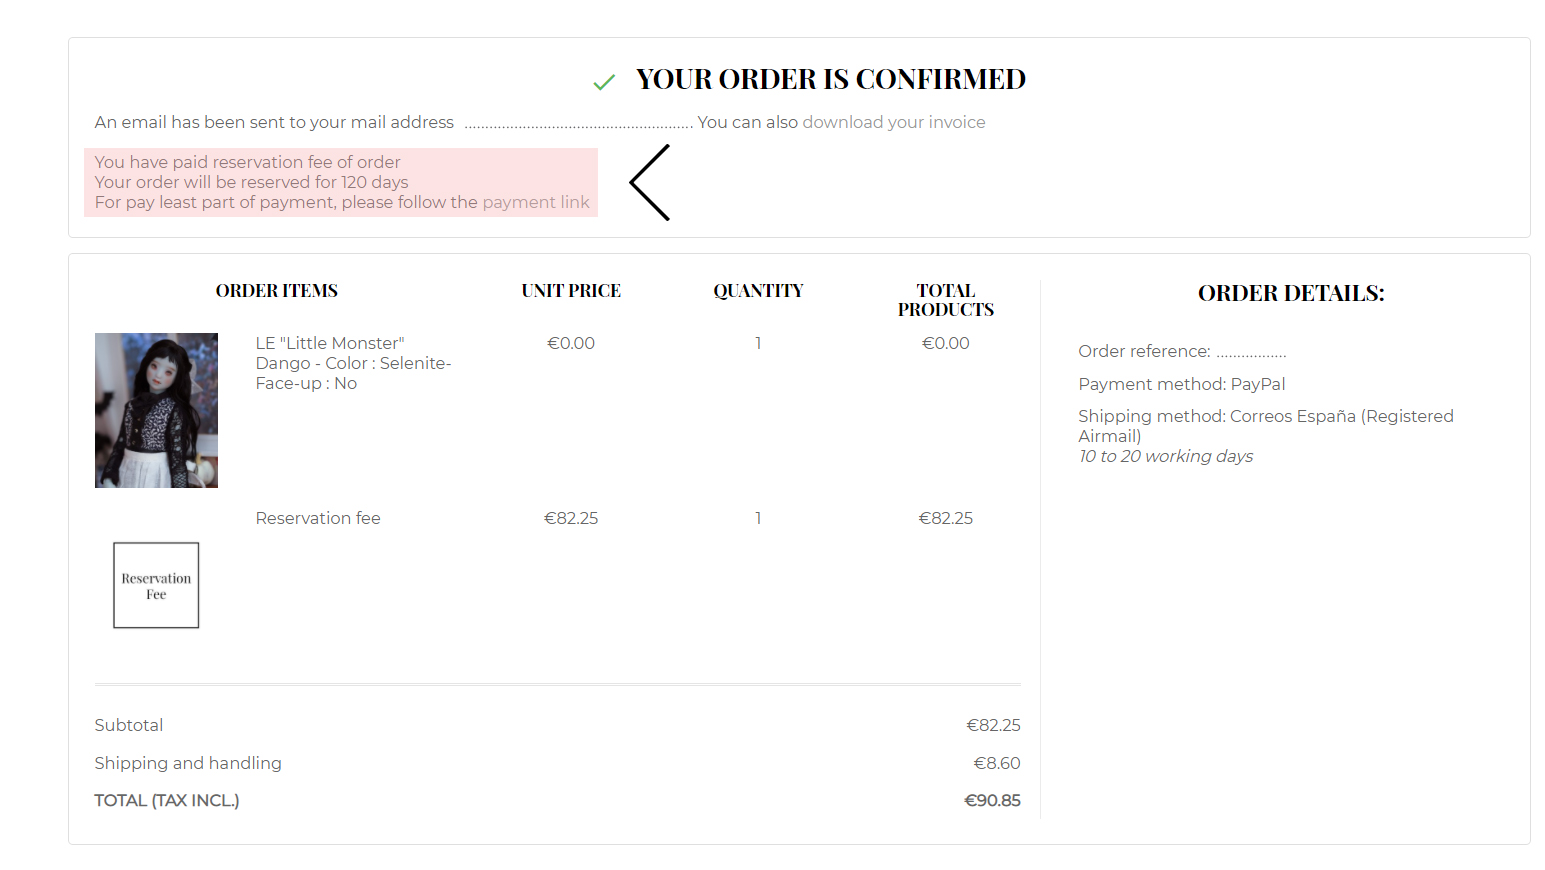Click the Your Order Is Confirmed heading
The height and width of the screenshot is (870, 1545).
pyautogui.click(x=830, y=79)
